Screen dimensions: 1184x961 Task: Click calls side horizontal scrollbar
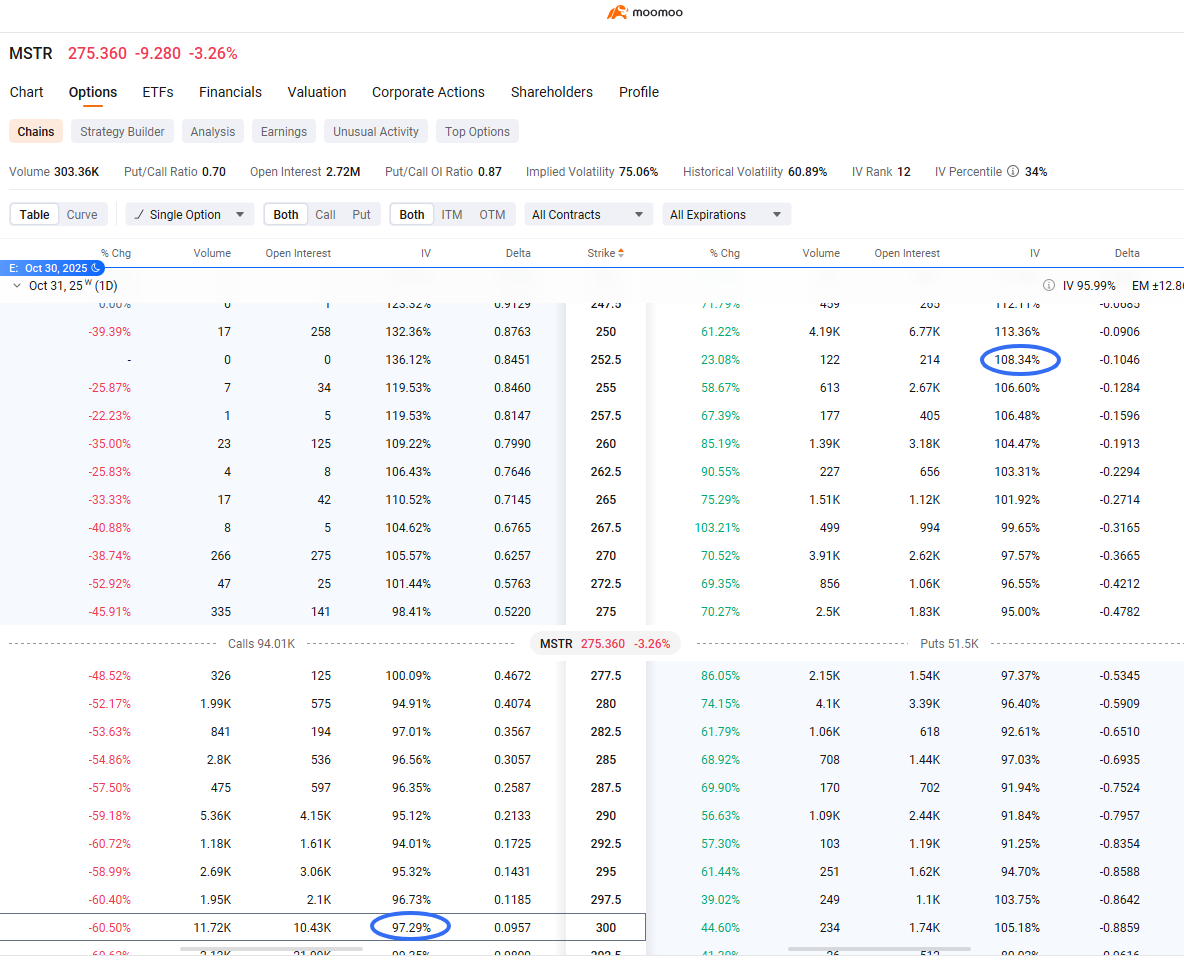[271, 949]
